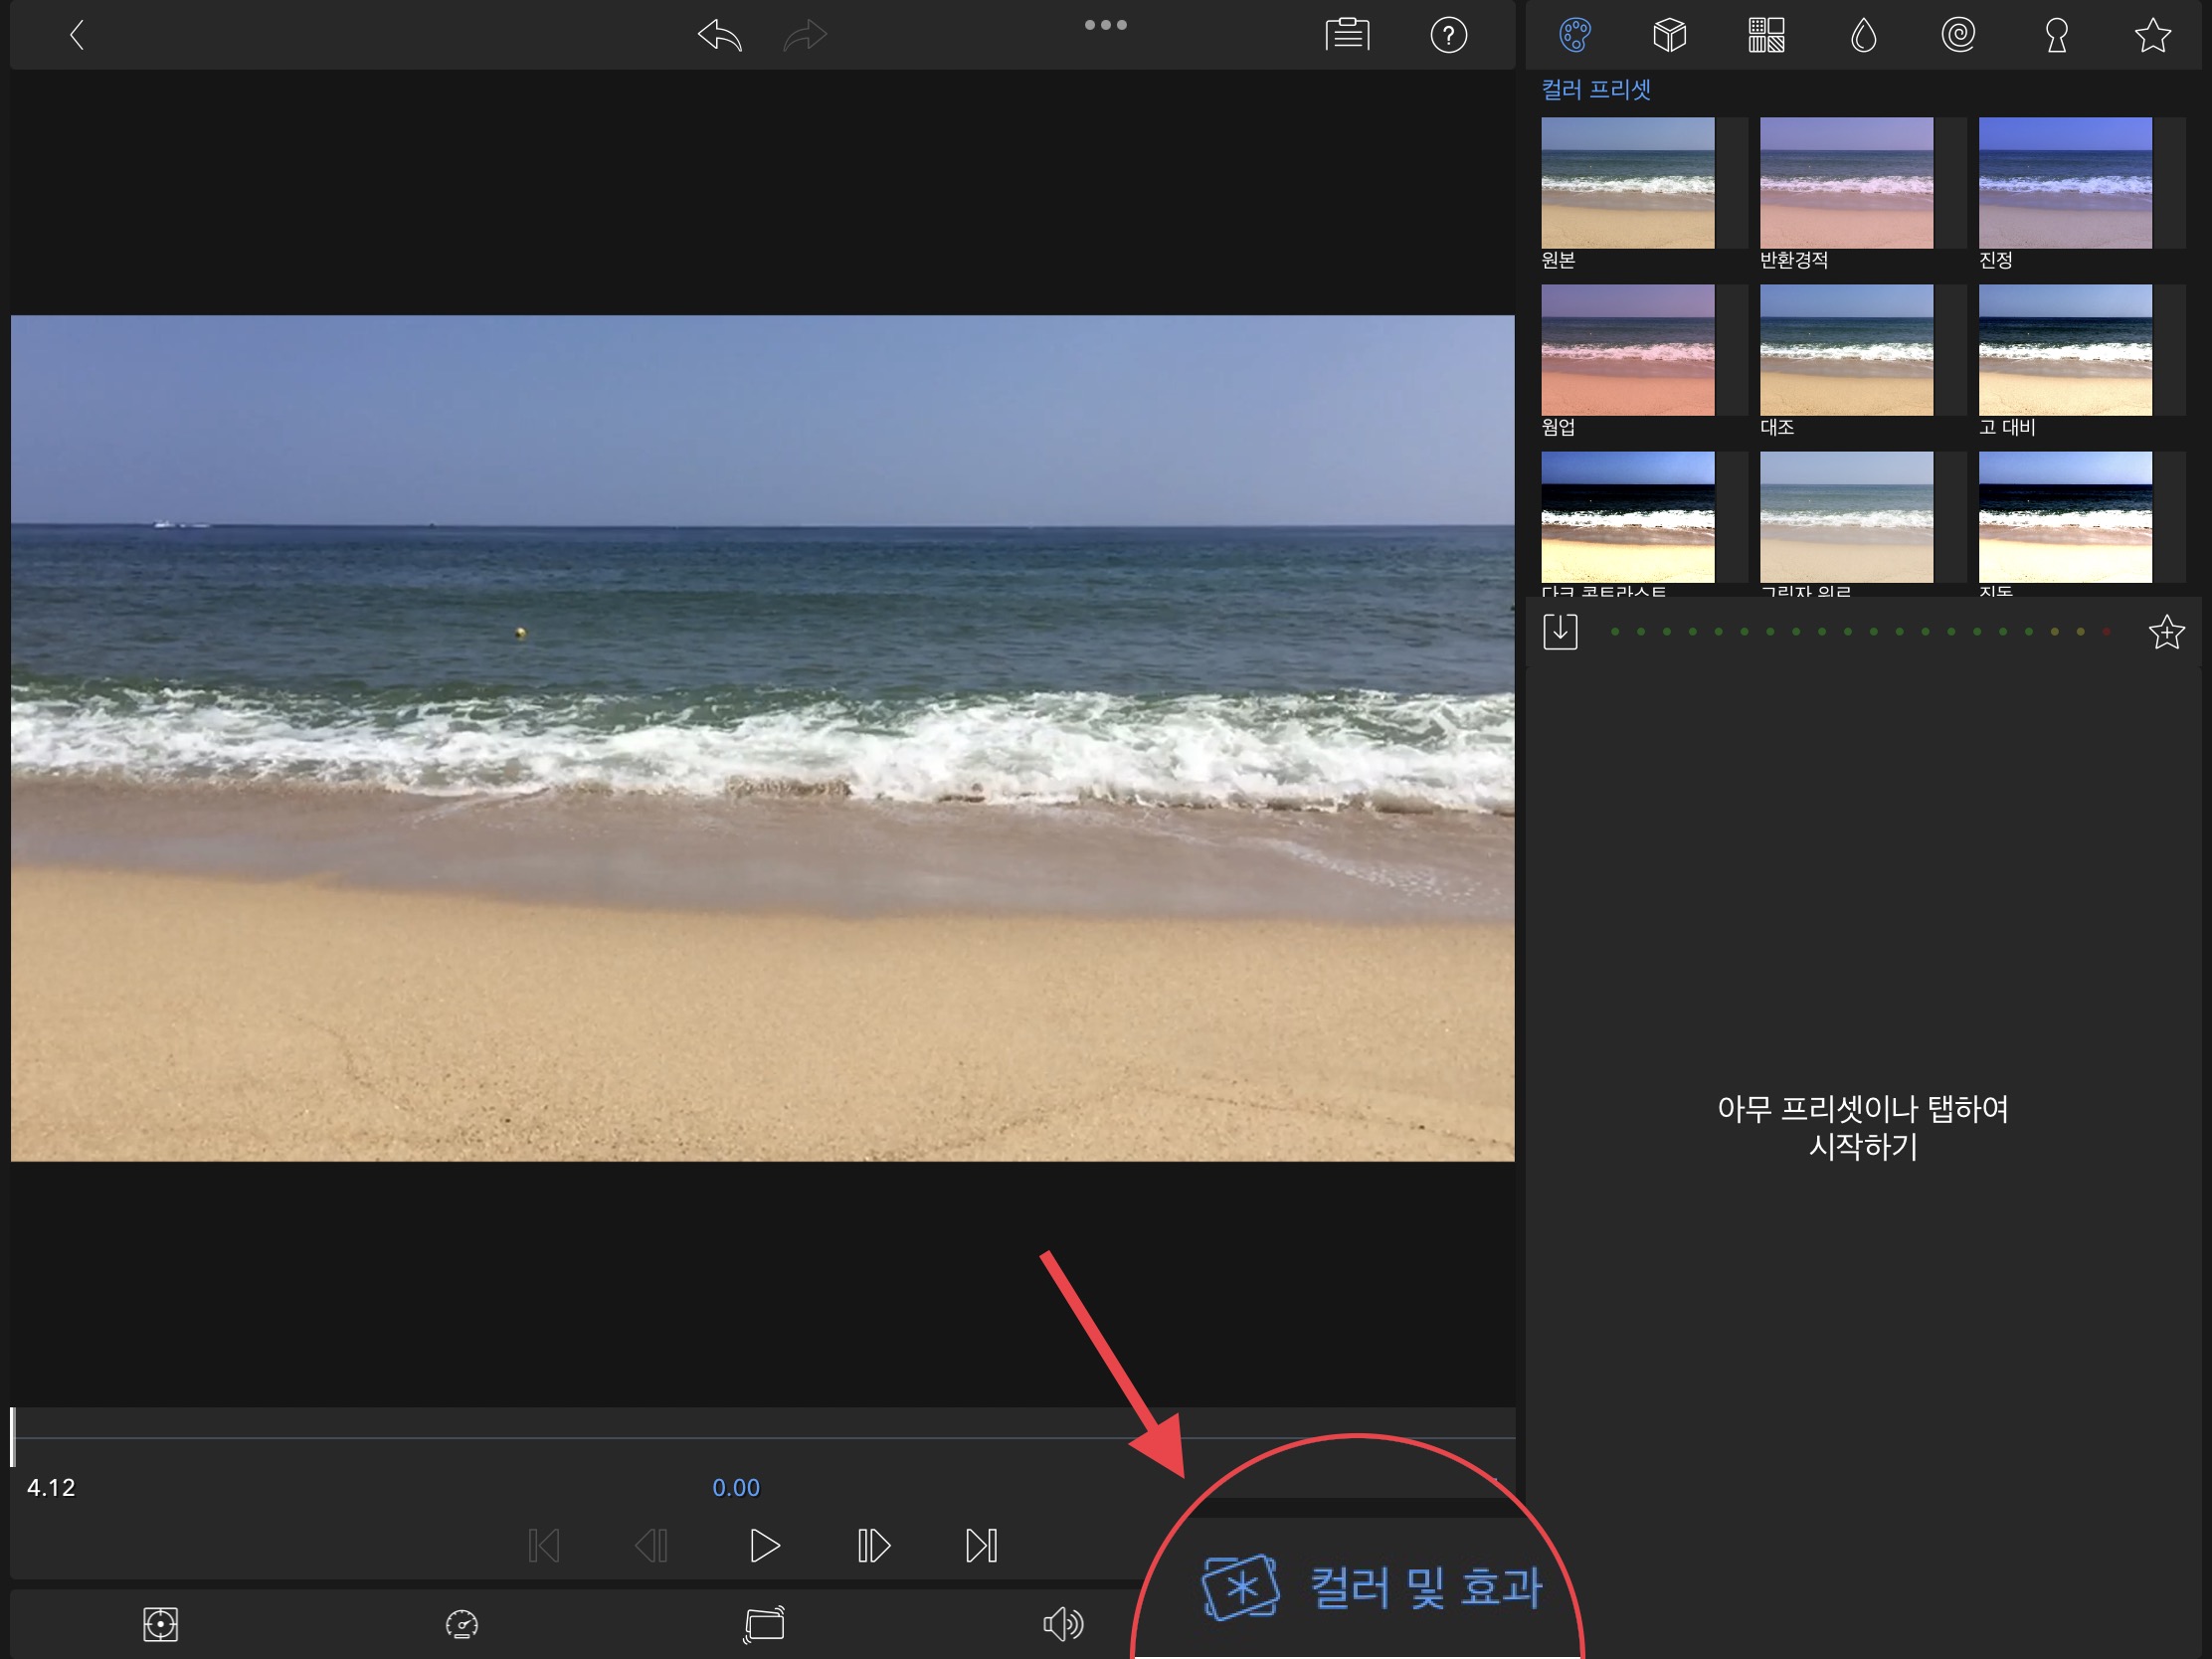Open the spiral distortion effects icon
The height and width of the screenshot is (1659, 2212).
point(1958,36)
